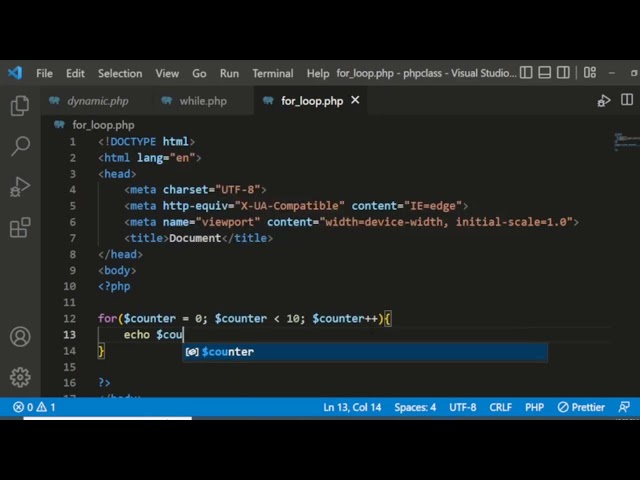Viewport: 640px width, 480px height.
Task: Split the editor to the right
Action: 627,100
